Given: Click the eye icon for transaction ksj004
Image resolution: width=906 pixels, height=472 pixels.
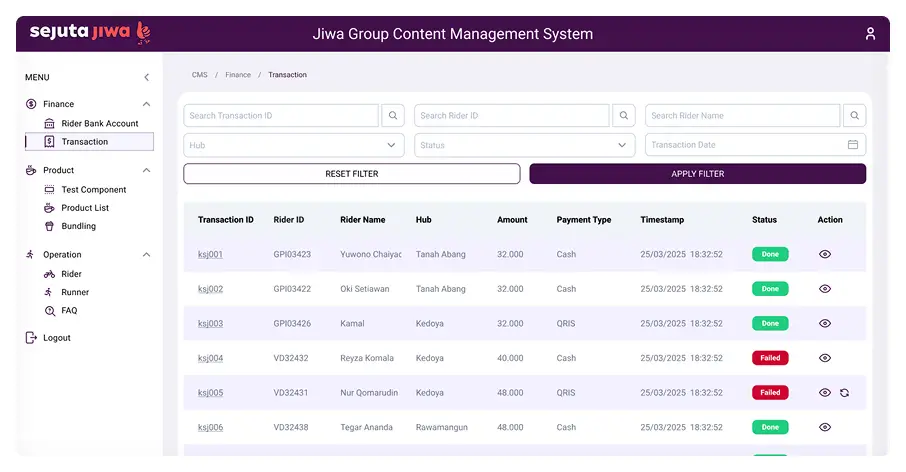Looking at the screenshot, I should 825,358.
